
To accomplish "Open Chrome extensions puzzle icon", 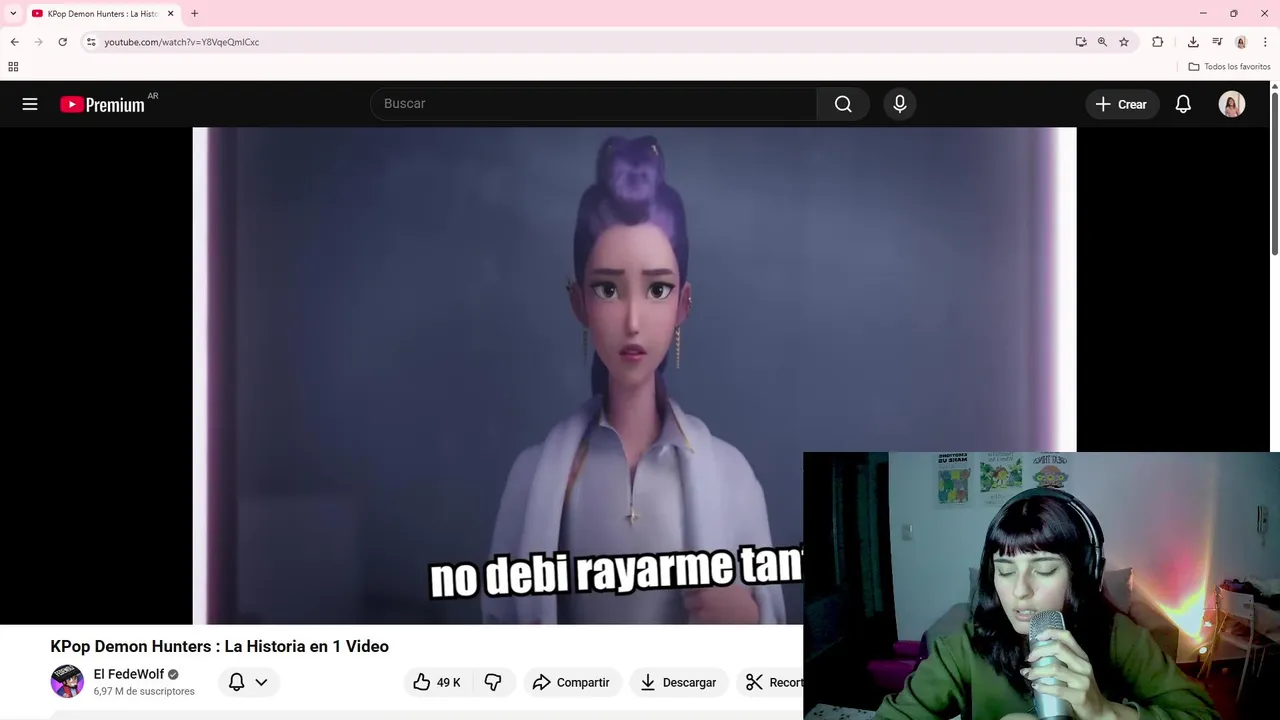I will point(1158,42).
